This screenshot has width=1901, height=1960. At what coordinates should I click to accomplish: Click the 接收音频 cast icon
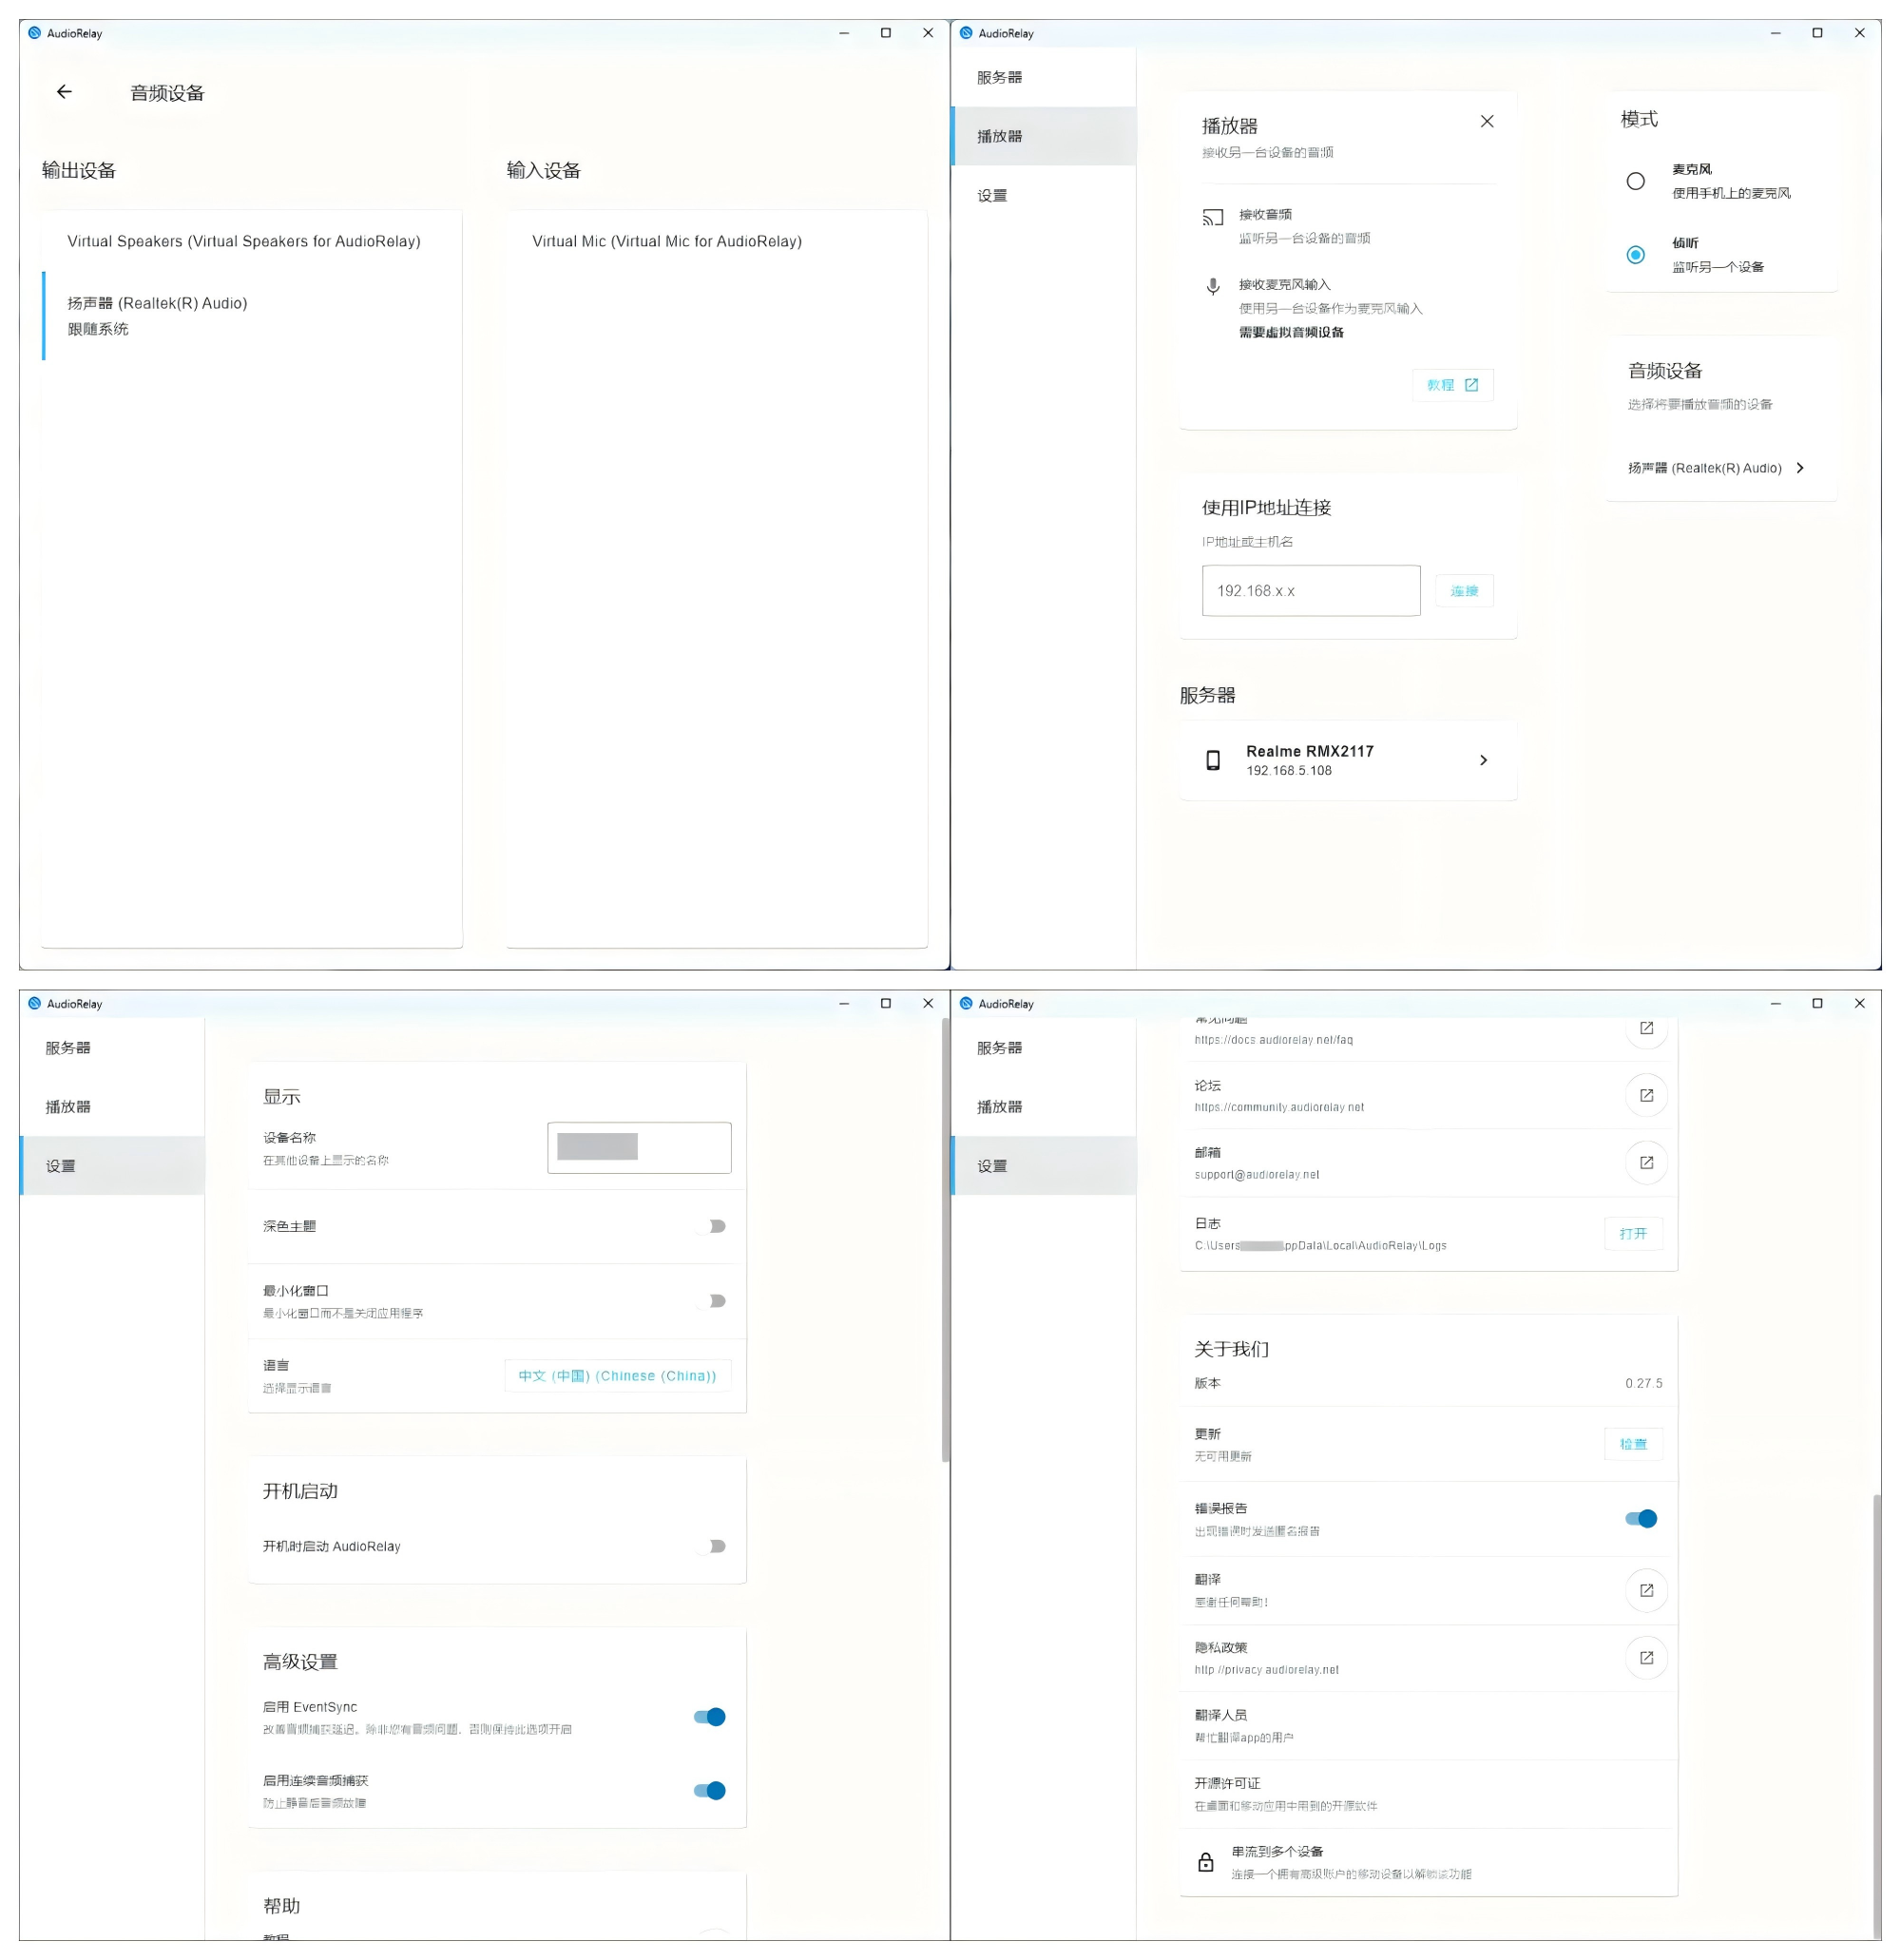click(1212, 217)
